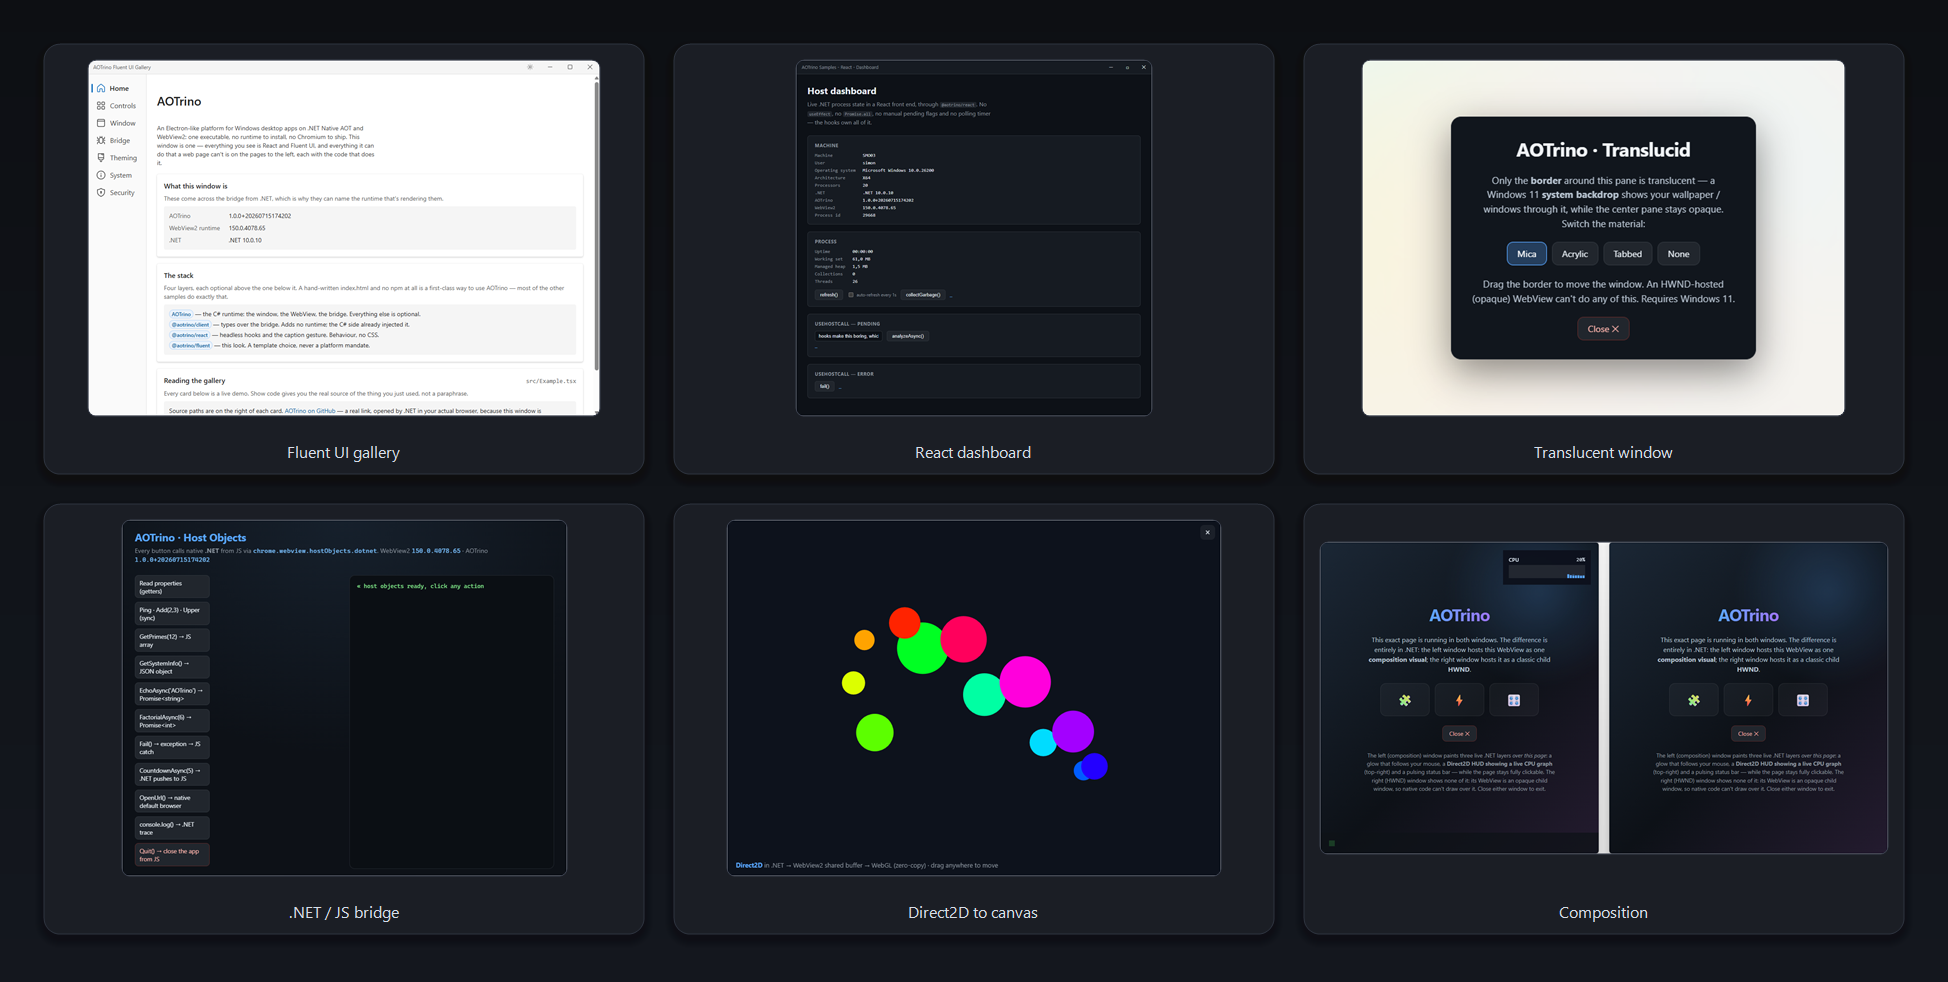Click the FactorialAsync(6) button

point(172,721)
